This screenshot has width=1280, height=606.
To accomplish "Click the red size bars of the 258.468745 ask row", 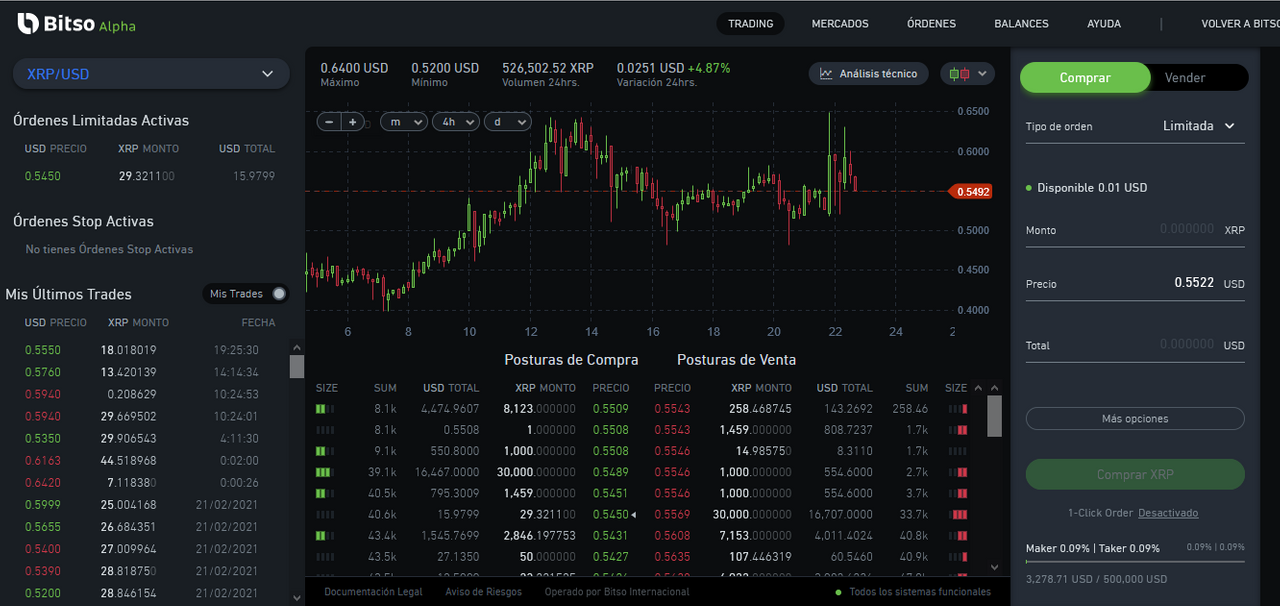I will click(x=958, y=409).
